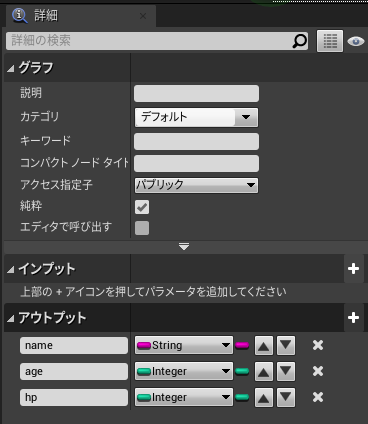Open the Integer type dropdown for age
This screenshot has width=368, height=424.
(184, 371)
